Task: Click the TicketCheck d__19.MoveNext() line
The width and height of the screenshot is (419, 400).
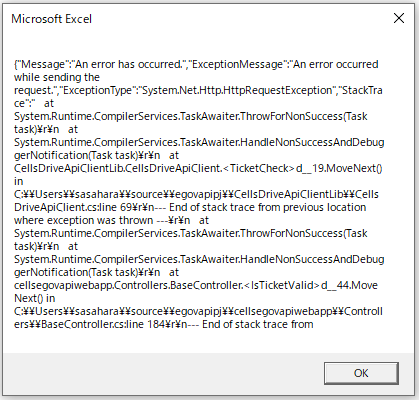Action: [198, 168]
